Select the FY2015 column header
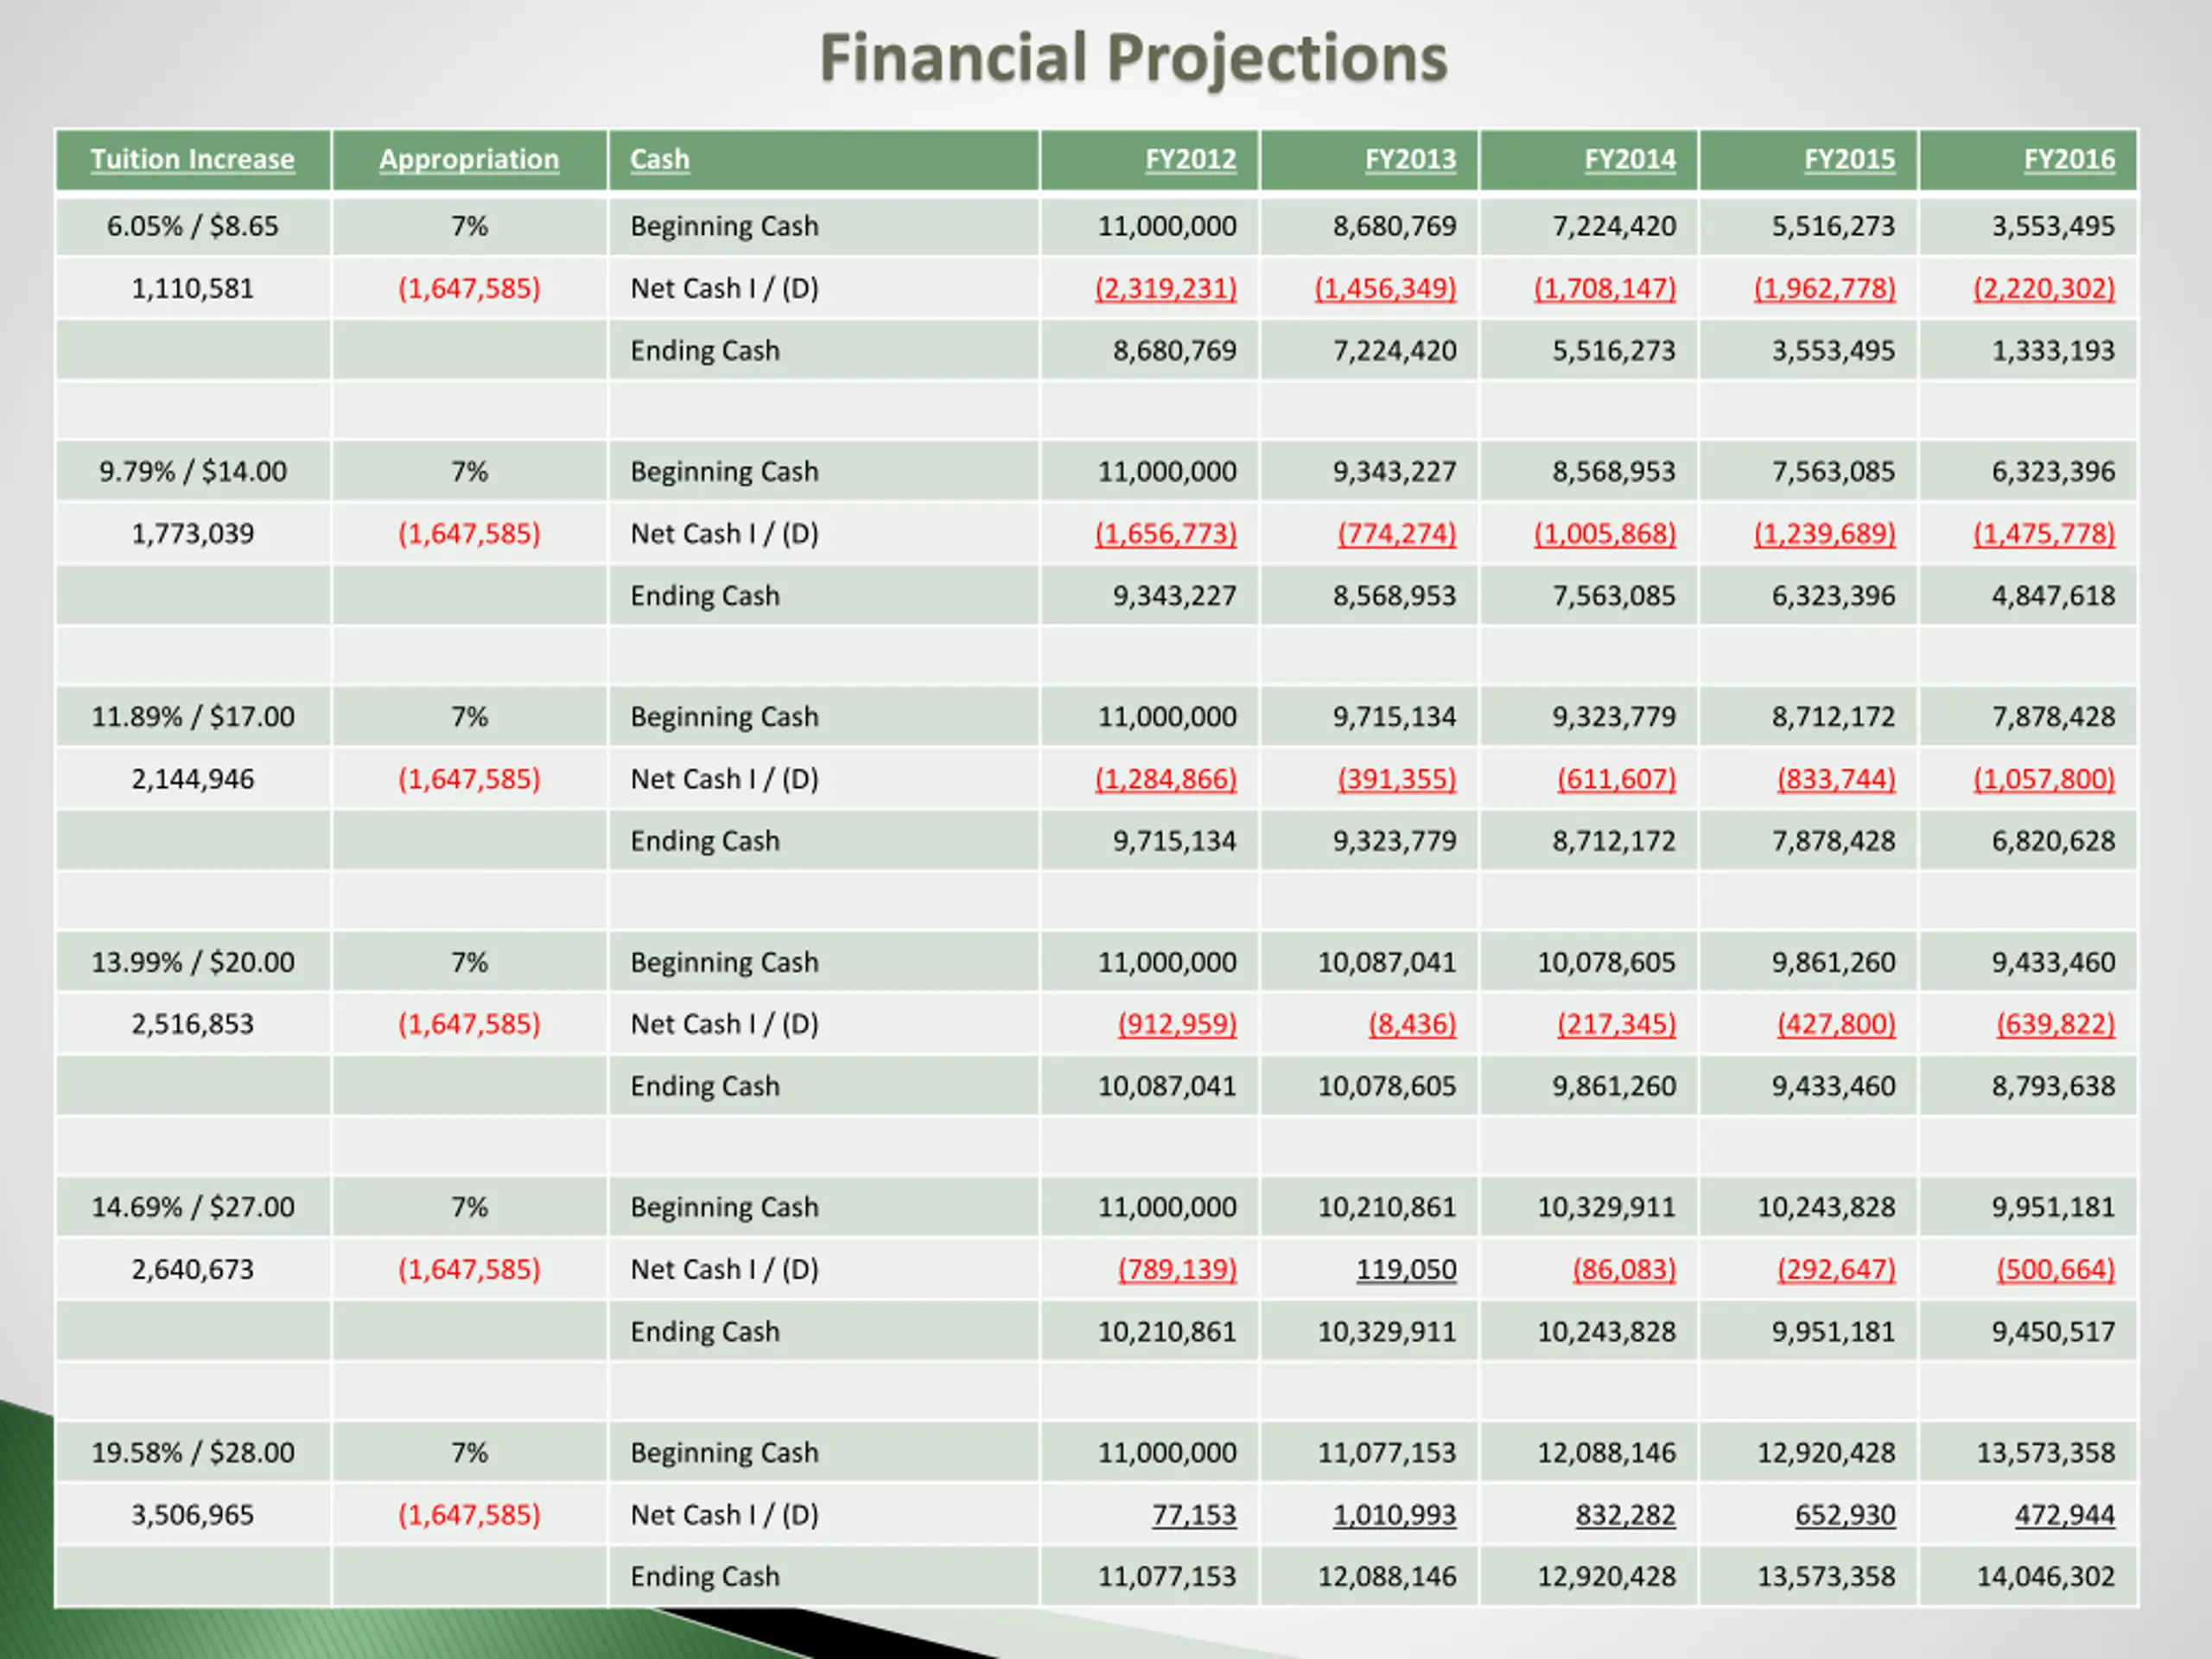Viewport: 2212px width, 1659px height. pyautogui.click(x=1849, y=160)
